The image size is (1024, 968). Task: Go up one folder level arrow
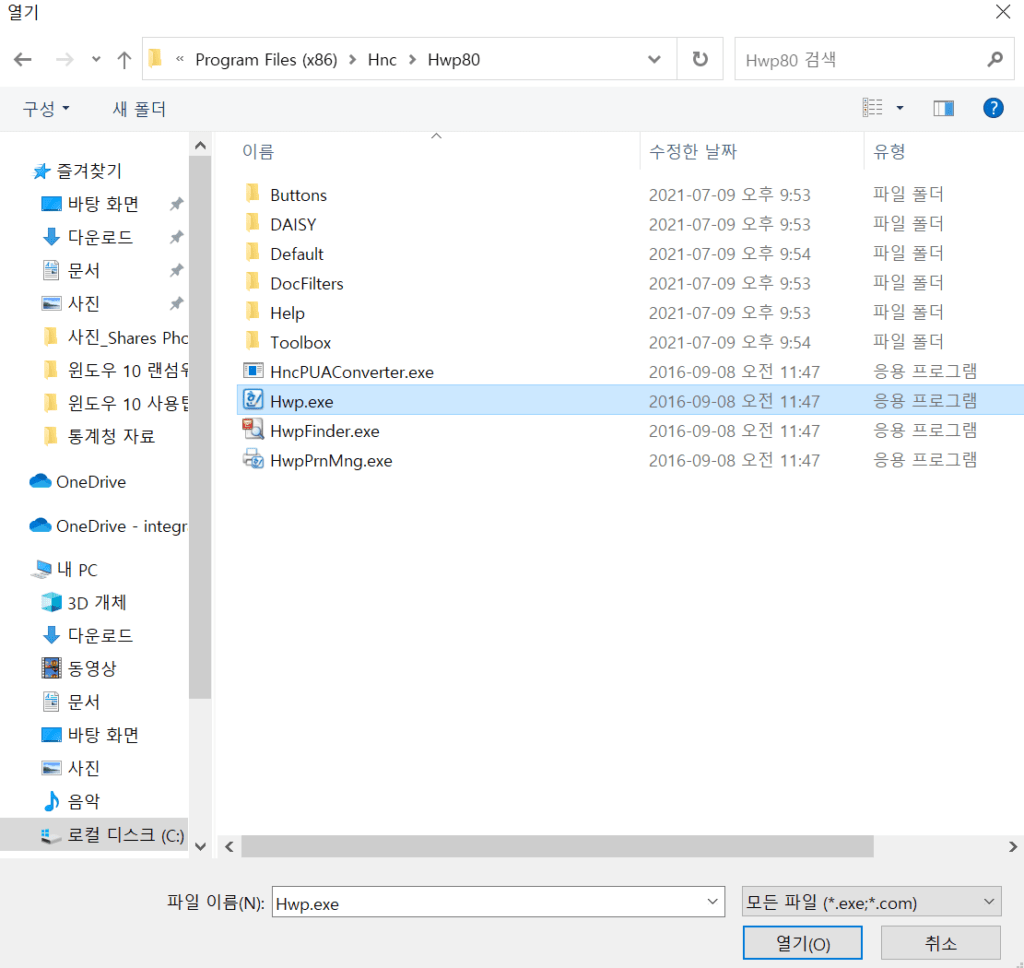[x=124, y=60]
